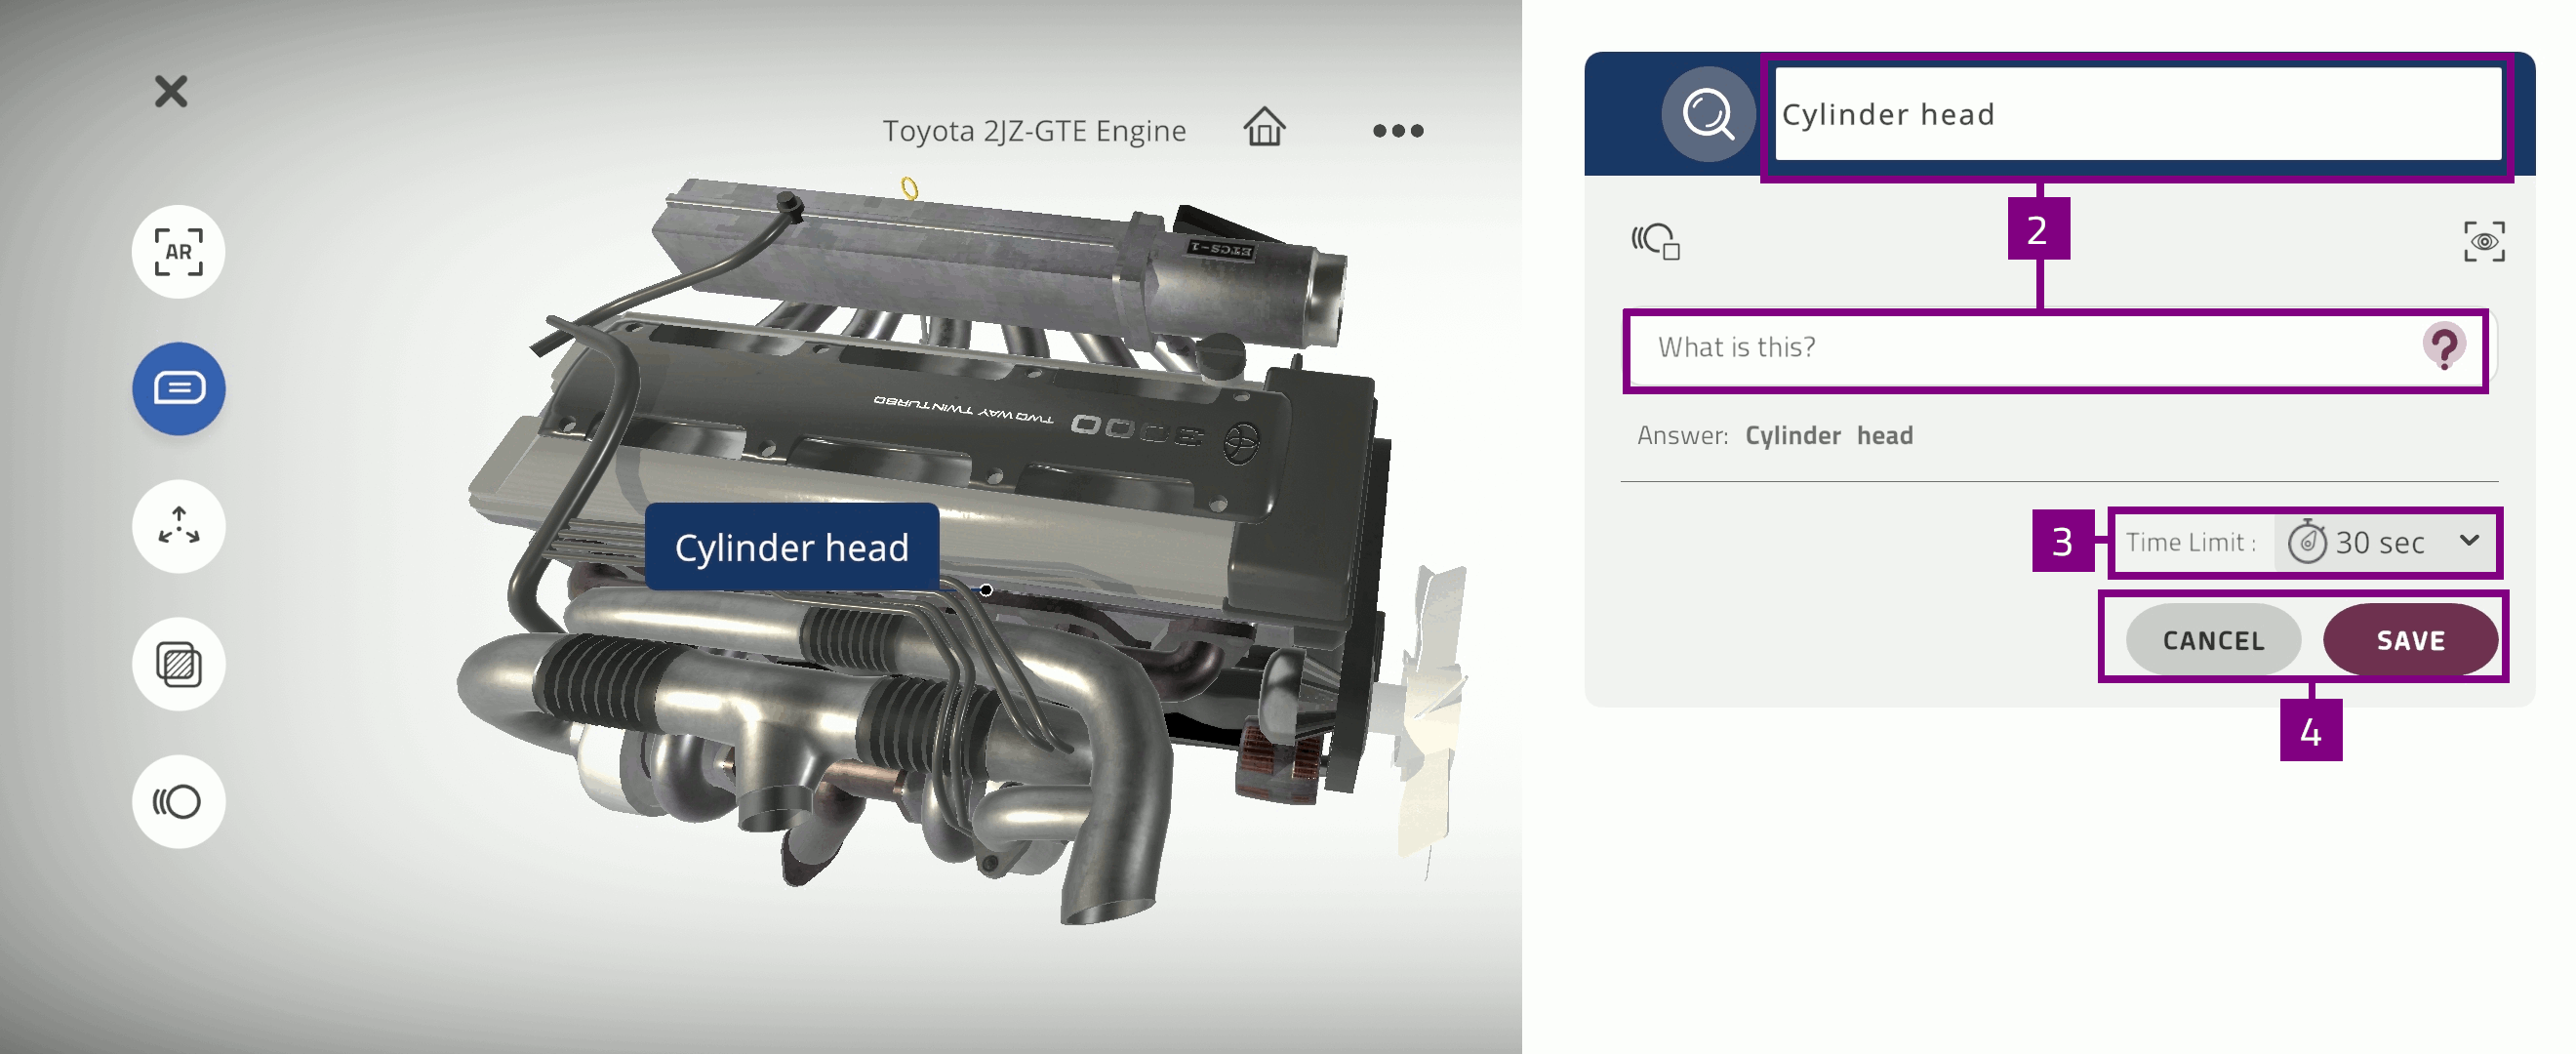2576x1054 pixels.
Task: Click the stopwatch timer icon
Action: (2307, 542)
